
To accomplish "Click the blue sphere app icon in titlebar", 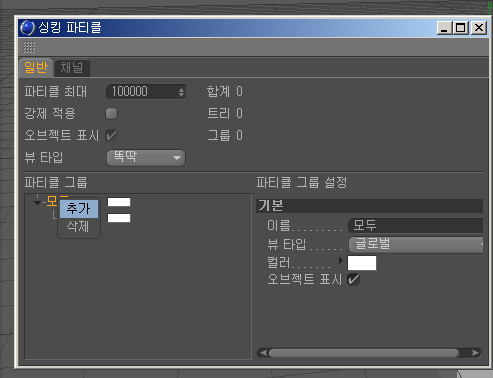I will pos(27,28).
